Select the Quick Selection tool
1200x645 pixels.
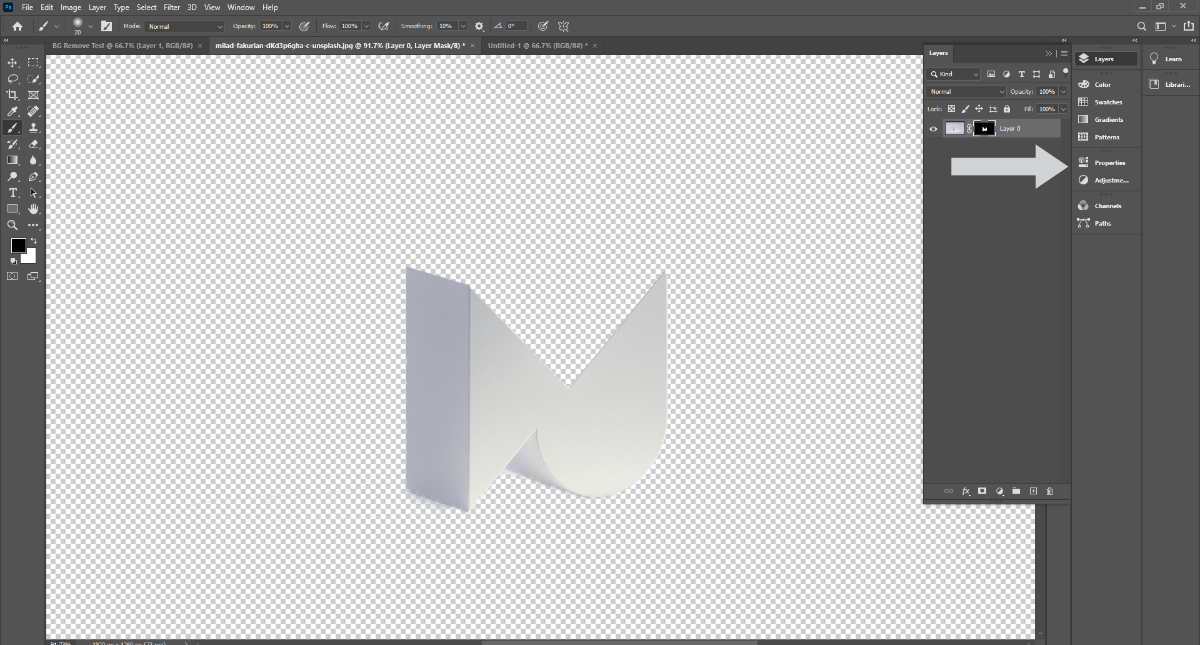point(33,78)
